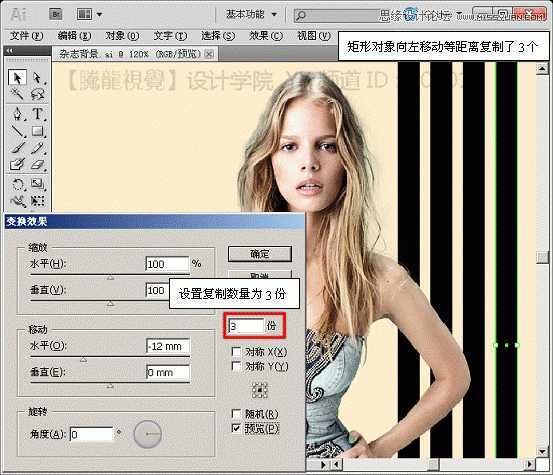Click the rotation angle dial

(x=148, y=434)
